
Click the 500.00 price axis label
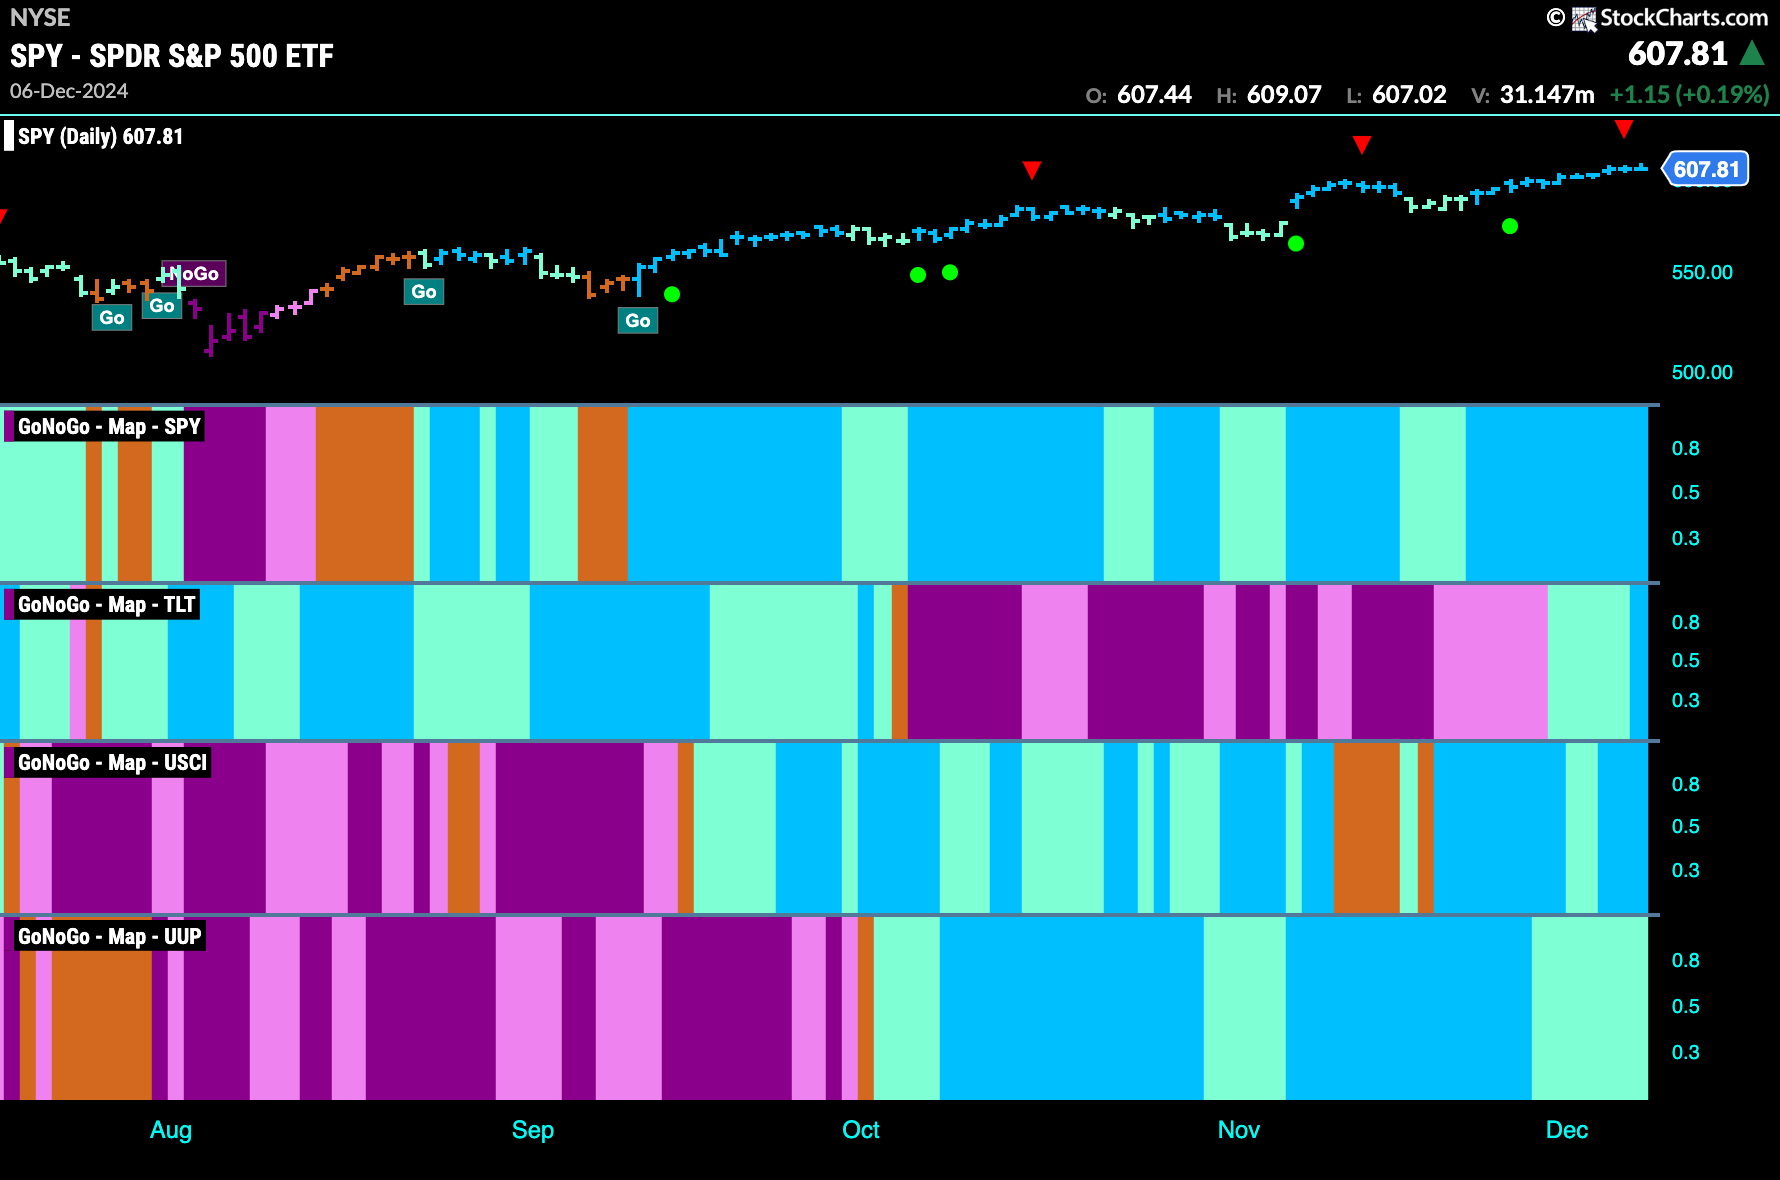pos(1702,372)
